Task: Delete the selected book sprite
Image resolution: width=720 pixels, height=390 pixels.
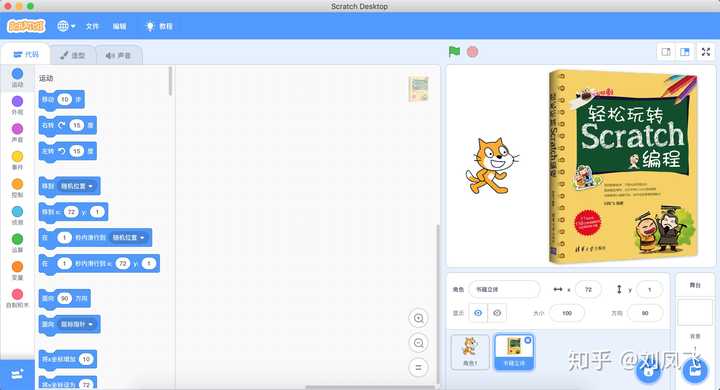Action: 528,340
